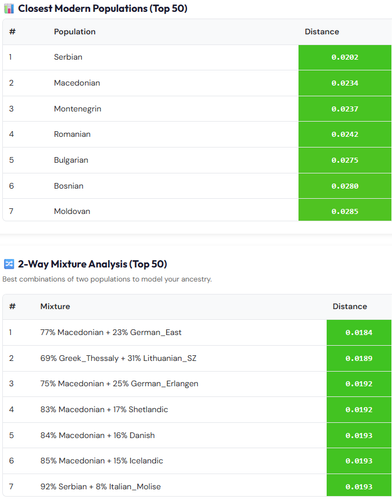The height and width of the screenshot is (500, 392).
Task: Click the Population column header
Action: coord(75,32)
